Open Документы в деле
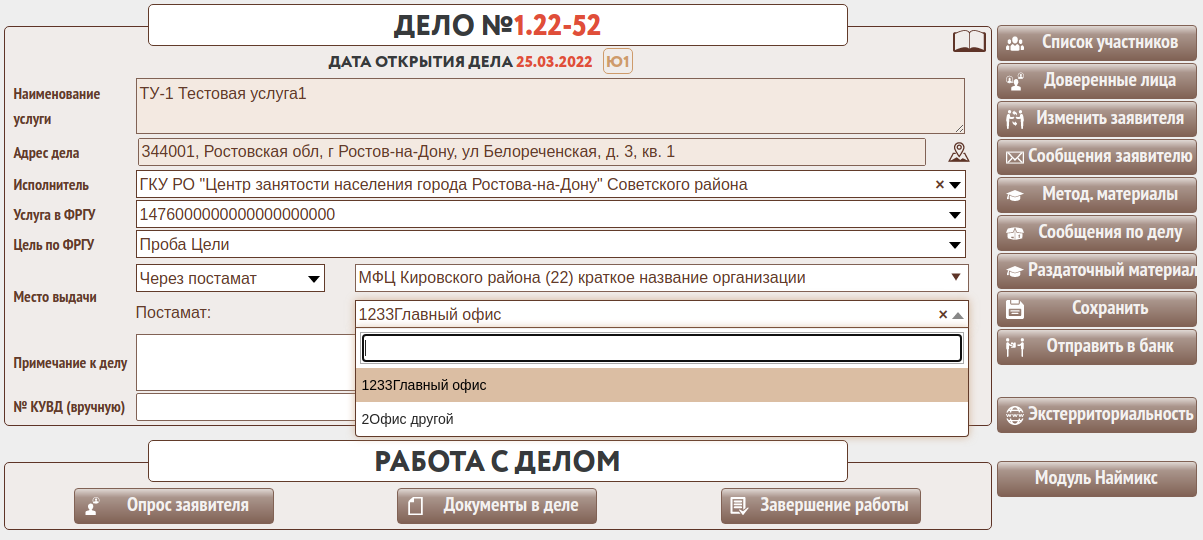The height and width of the screenshot is (540, 1203). [x=496, y=506]
